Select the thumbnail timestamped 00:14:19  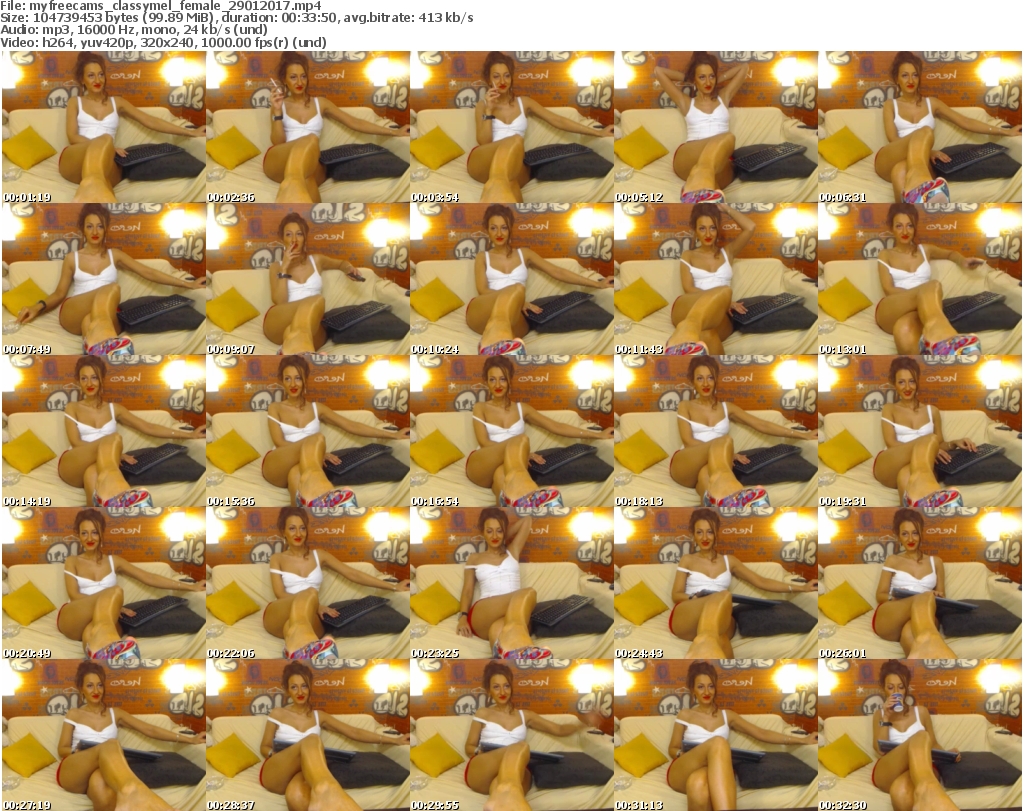[x=104, y=431]
